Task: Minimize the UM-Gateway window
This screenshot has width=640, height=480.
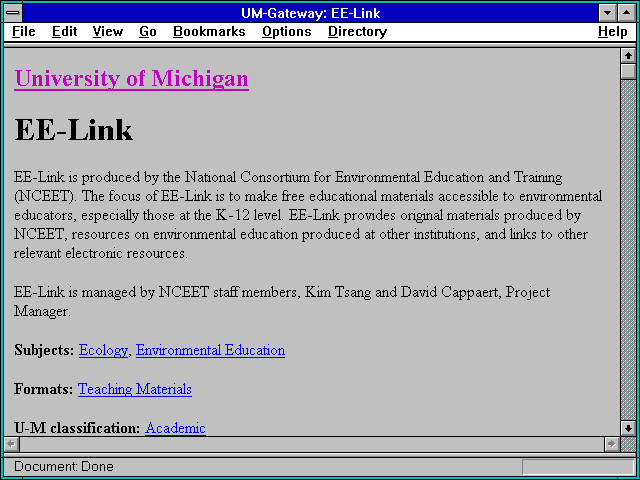Action: click(608, 13)
